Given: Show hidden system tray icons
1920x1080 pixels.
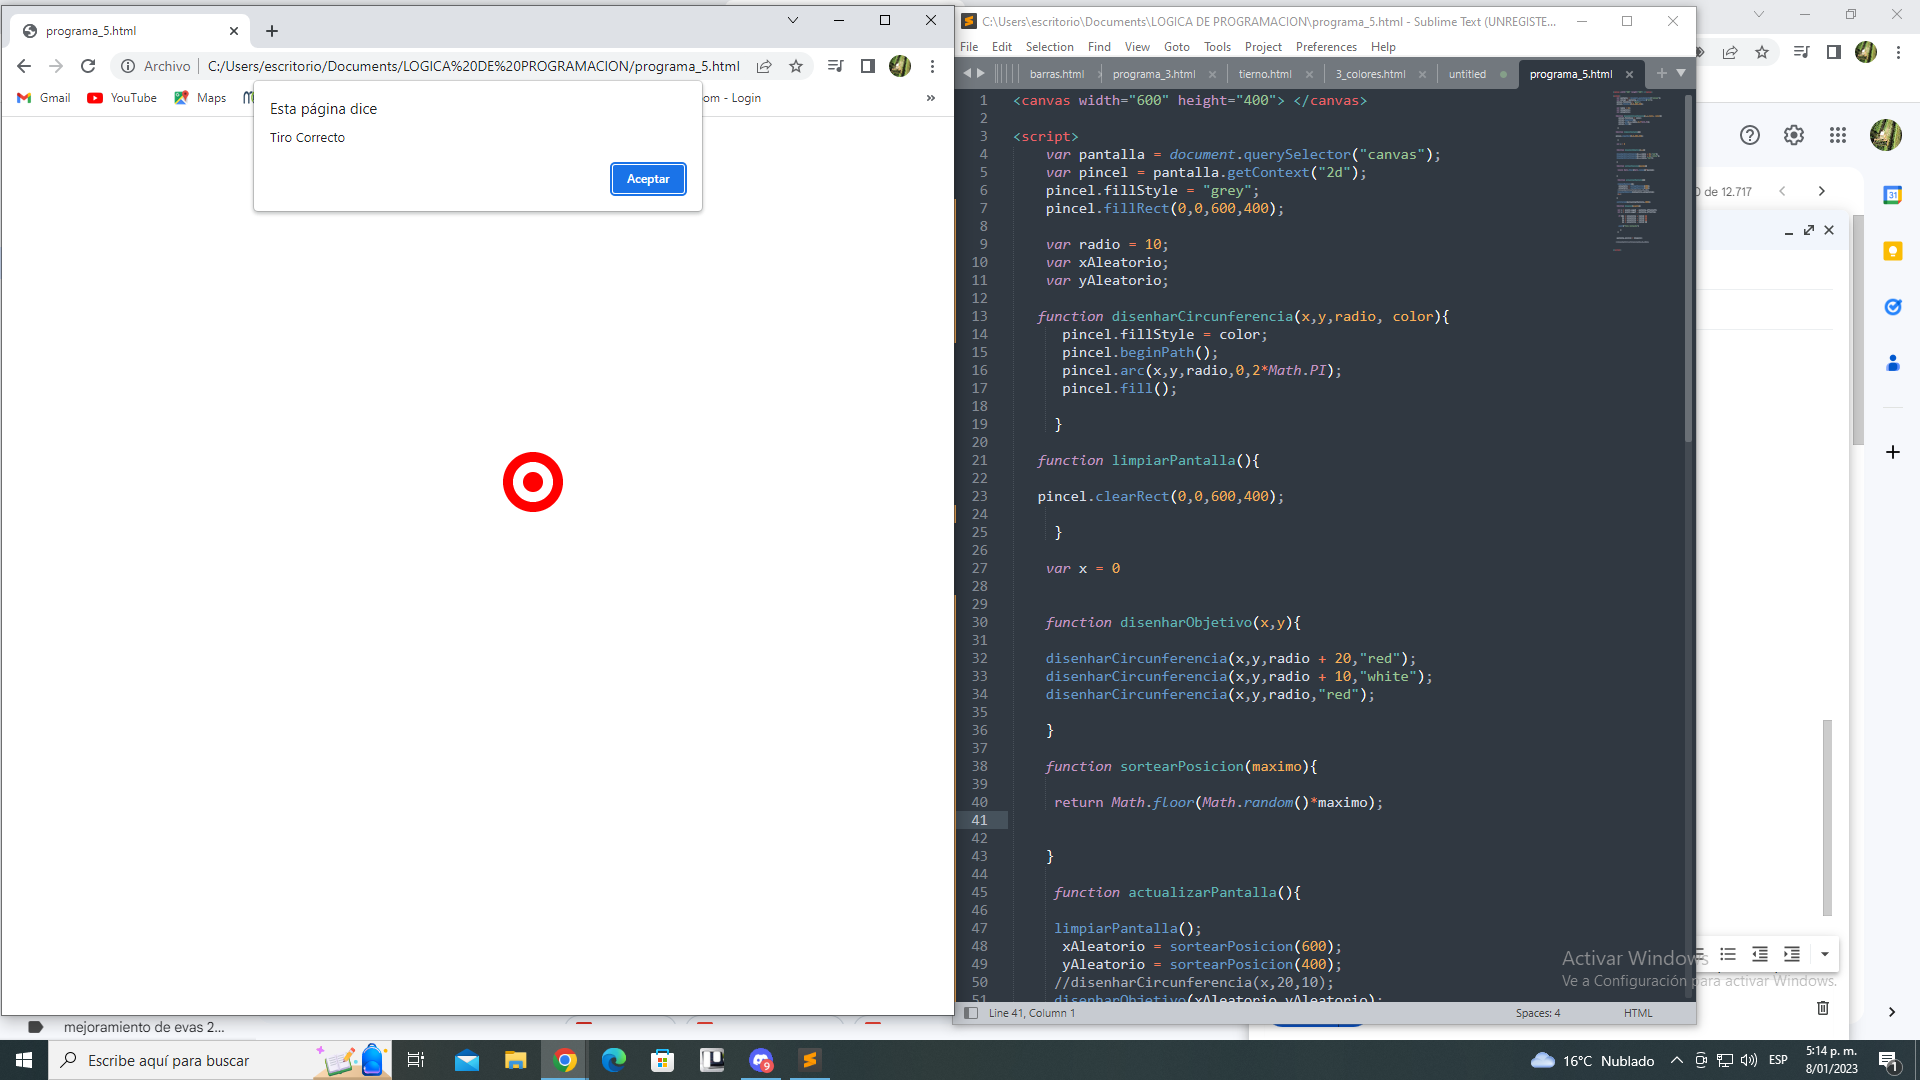Looking at the screenshot, I should click(x=1677, y=1060).
